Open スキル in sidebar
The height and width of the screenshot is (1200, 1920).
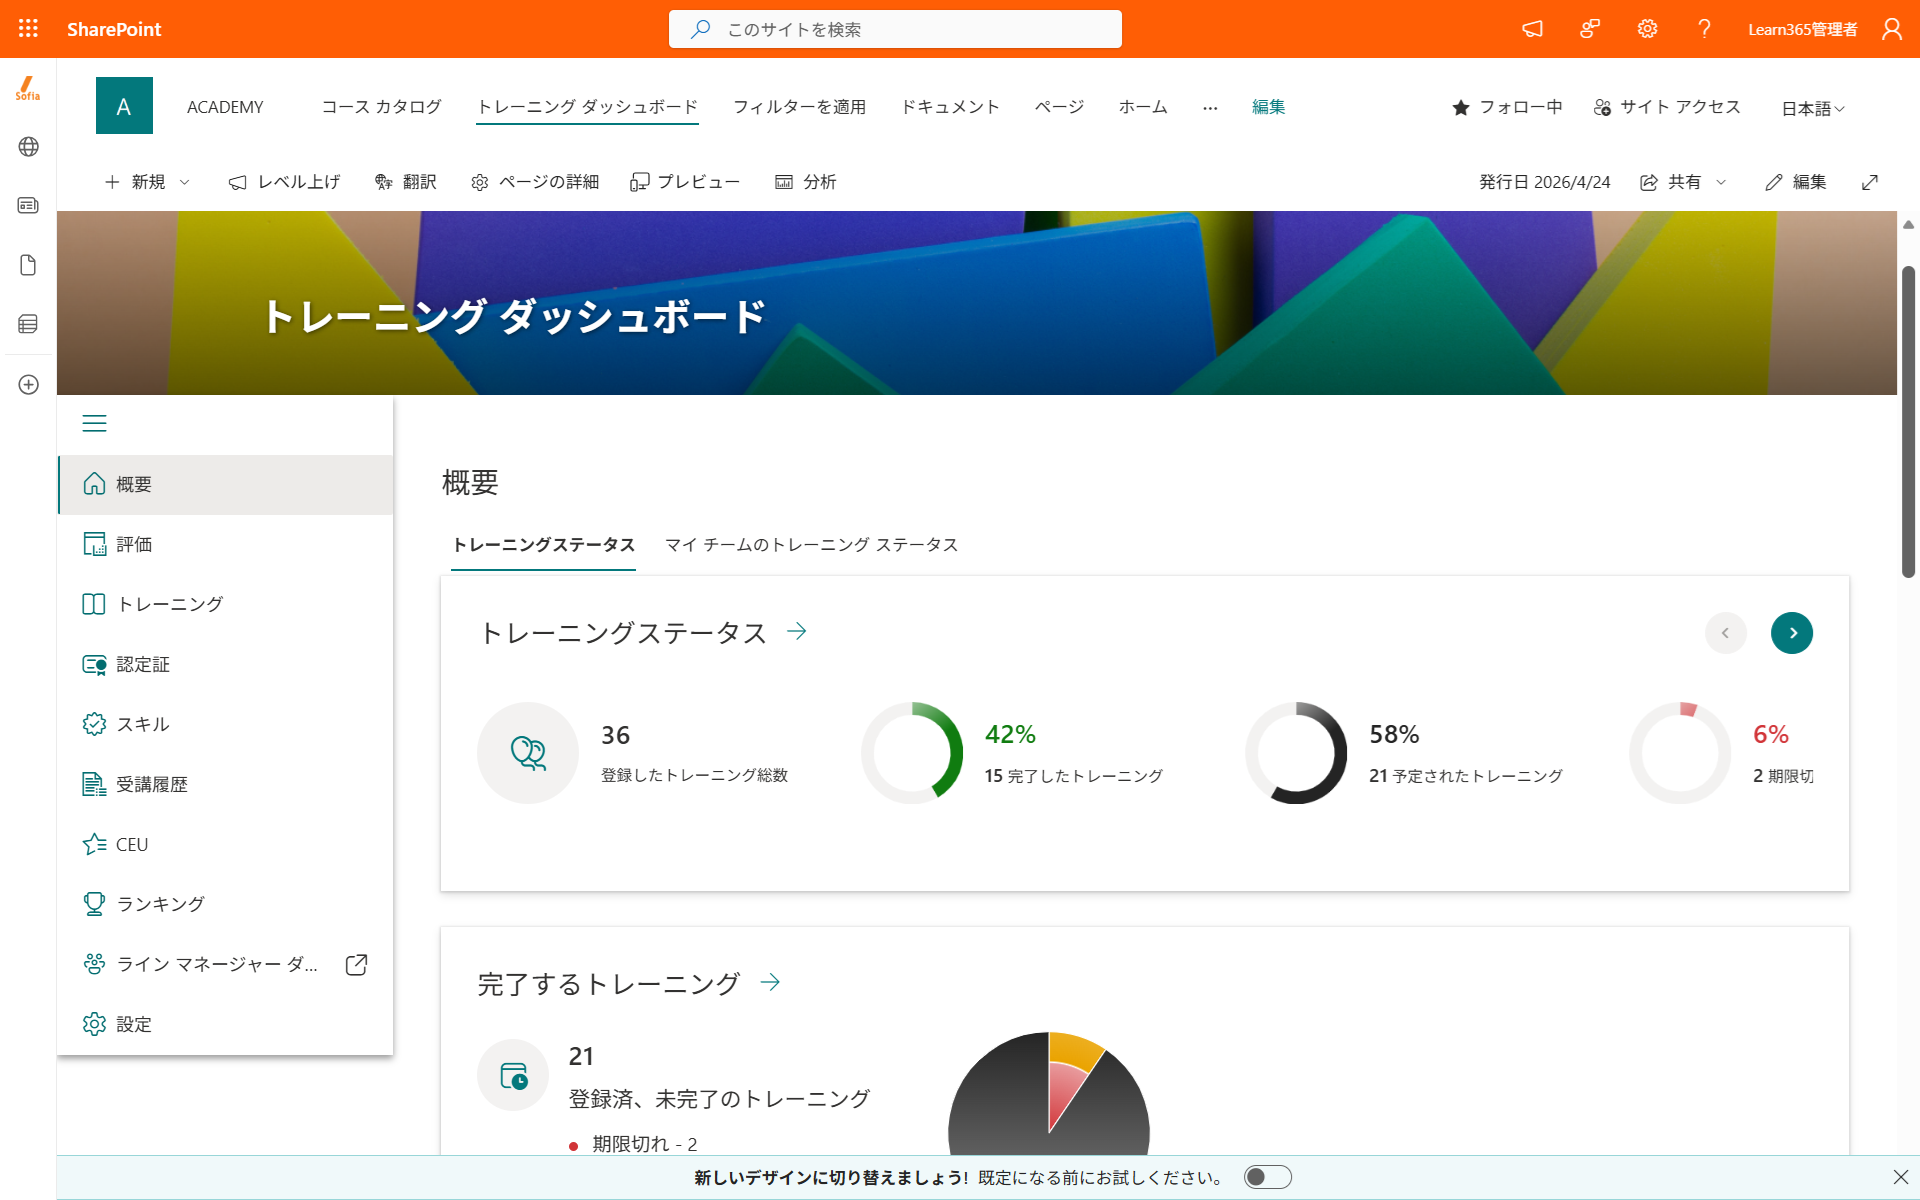click(226, 724)
